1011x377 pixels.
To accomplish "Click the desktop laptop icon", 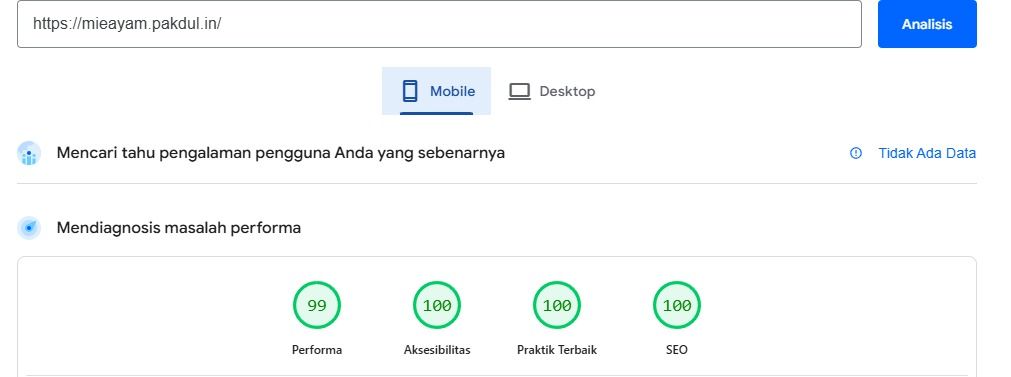I will [519, 92].
